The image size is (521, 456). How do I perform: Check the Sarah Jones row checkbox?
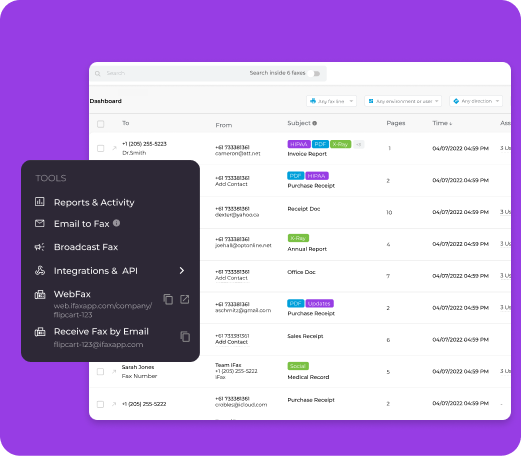[100, 371]
